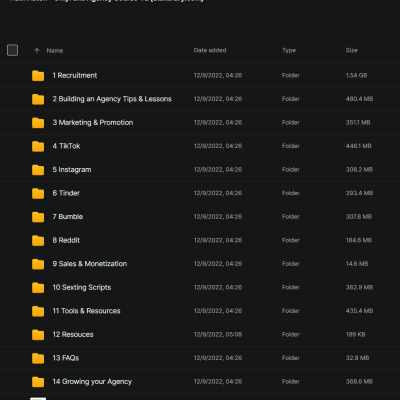Open the '1 Recruitment' folder name

(x=75, y=75)
